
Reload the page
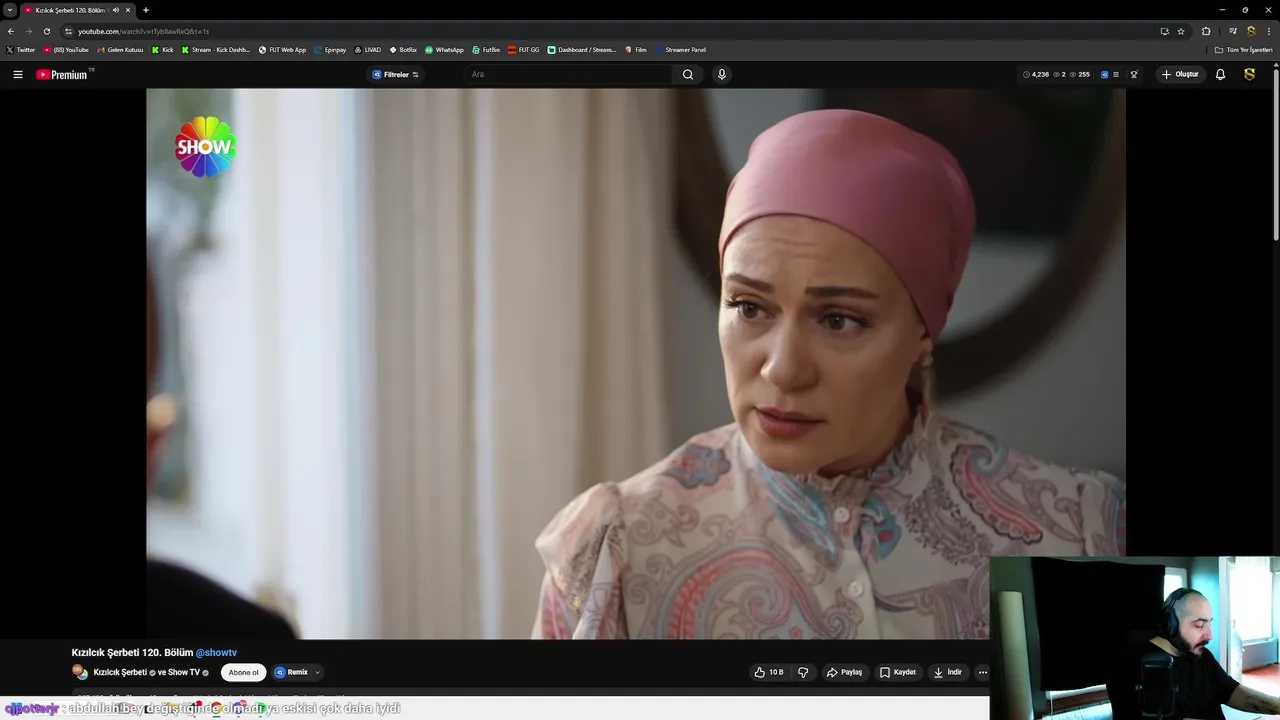(47, 31)
